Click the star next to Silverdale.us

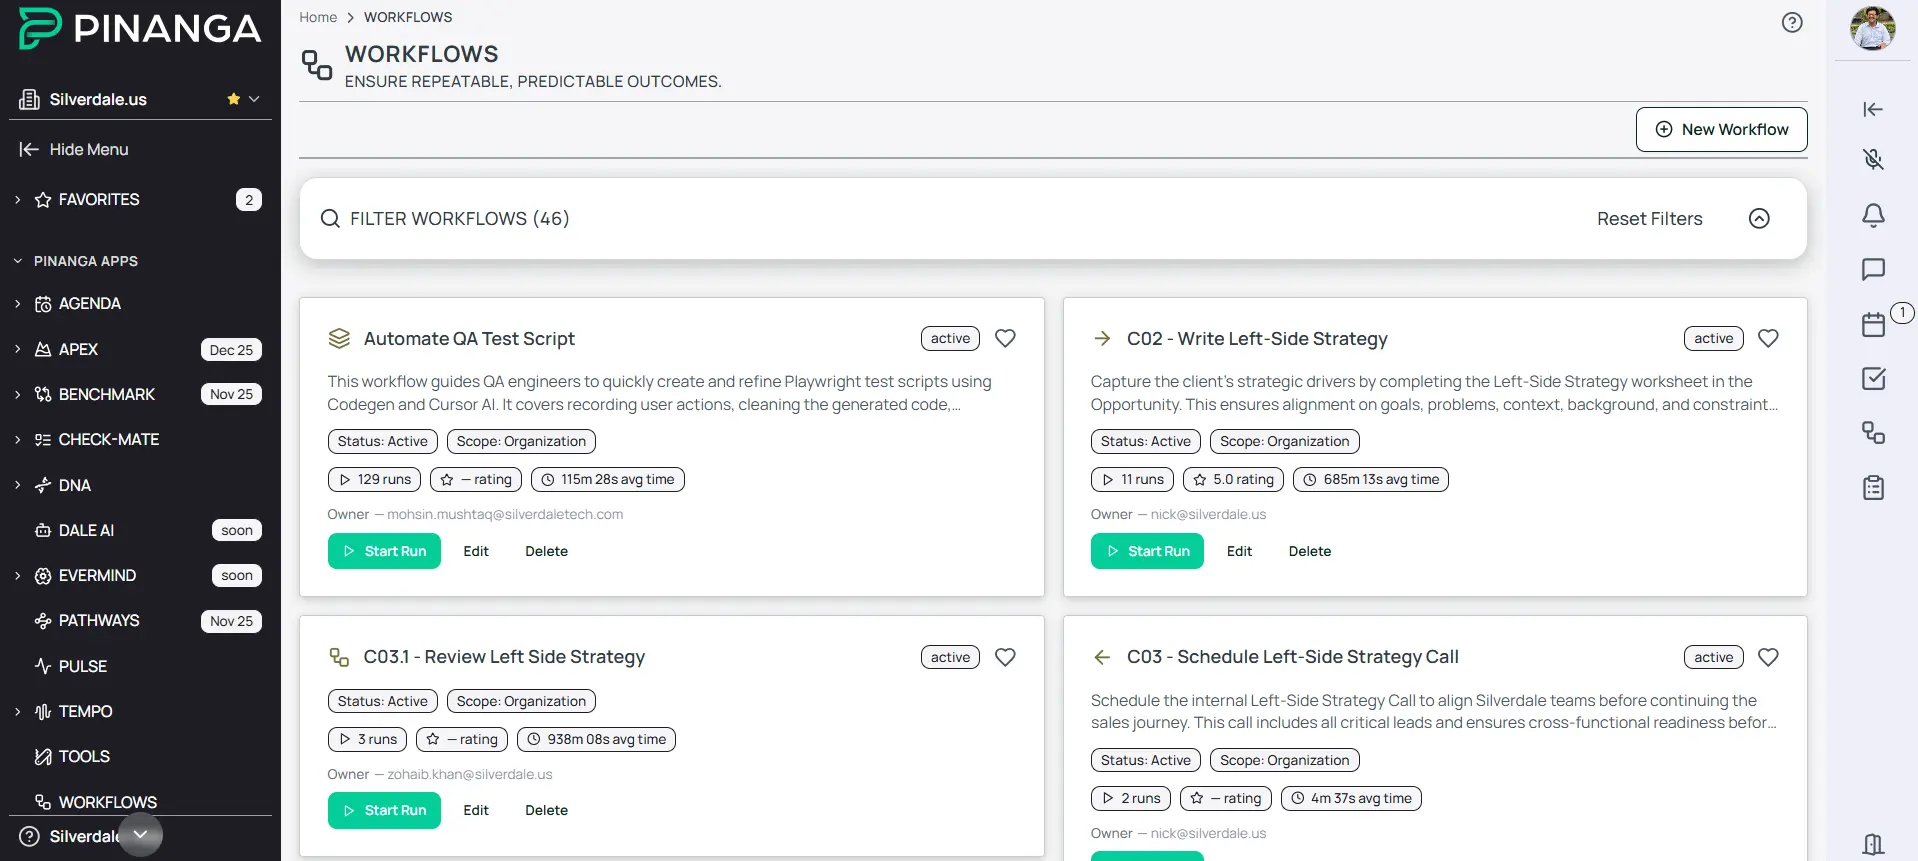tap(233, 99)
